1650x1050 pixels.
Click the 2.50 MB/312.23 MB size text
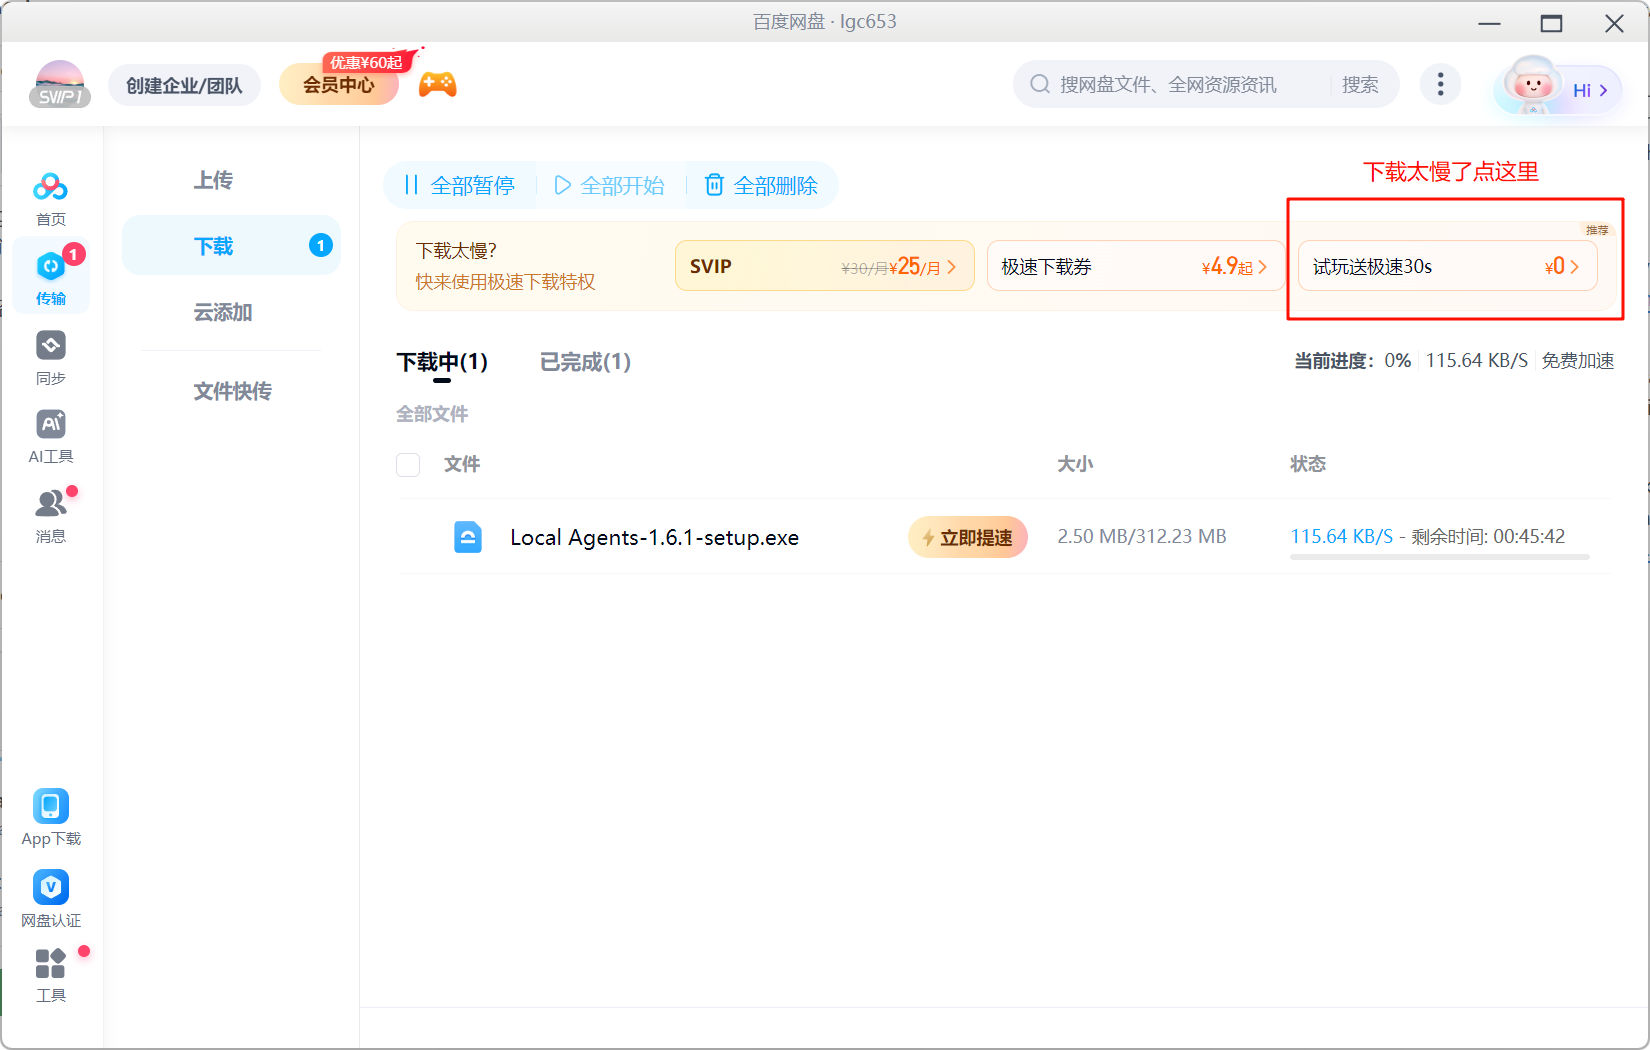(1142, 536)
